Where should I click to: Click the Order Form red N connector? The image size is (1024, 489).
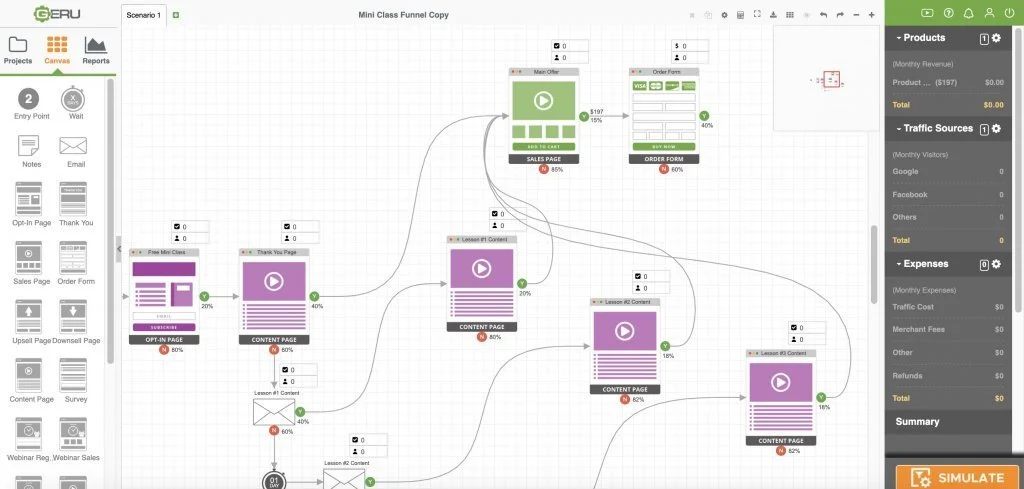click(664, 169)
